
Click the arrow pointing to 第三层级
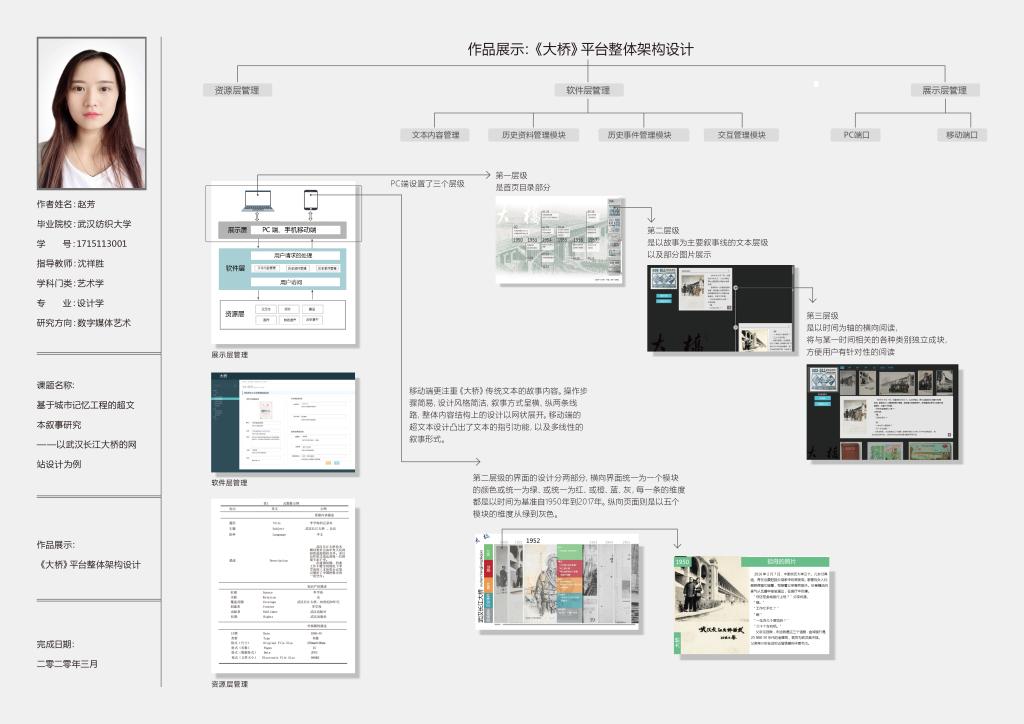812,298
